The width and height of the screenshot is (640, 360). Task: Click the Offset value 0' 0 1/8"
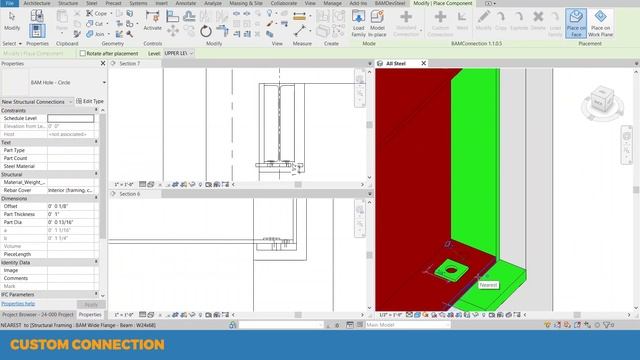click(71, 206)
